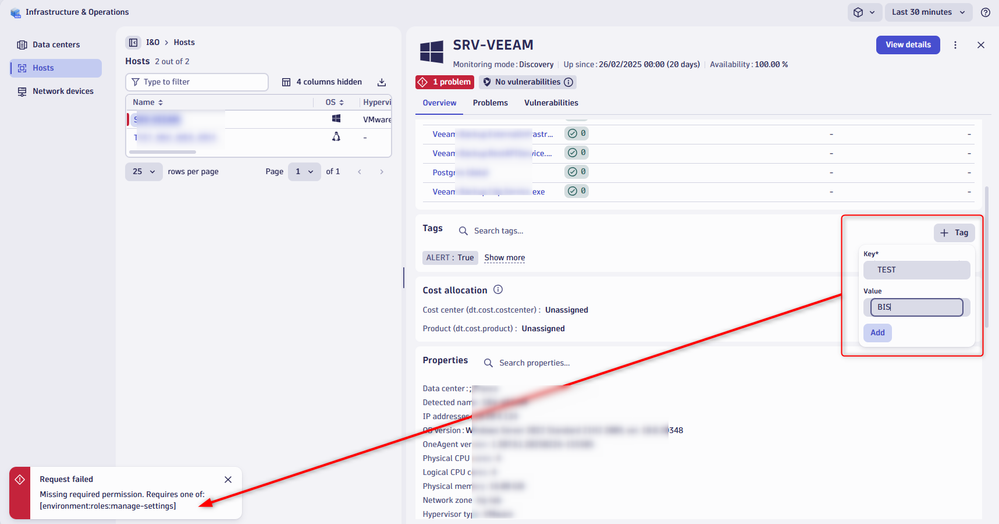Click the panel splitter handle
The width and height of the screenshot is (999, 524).
pos(403,277)
